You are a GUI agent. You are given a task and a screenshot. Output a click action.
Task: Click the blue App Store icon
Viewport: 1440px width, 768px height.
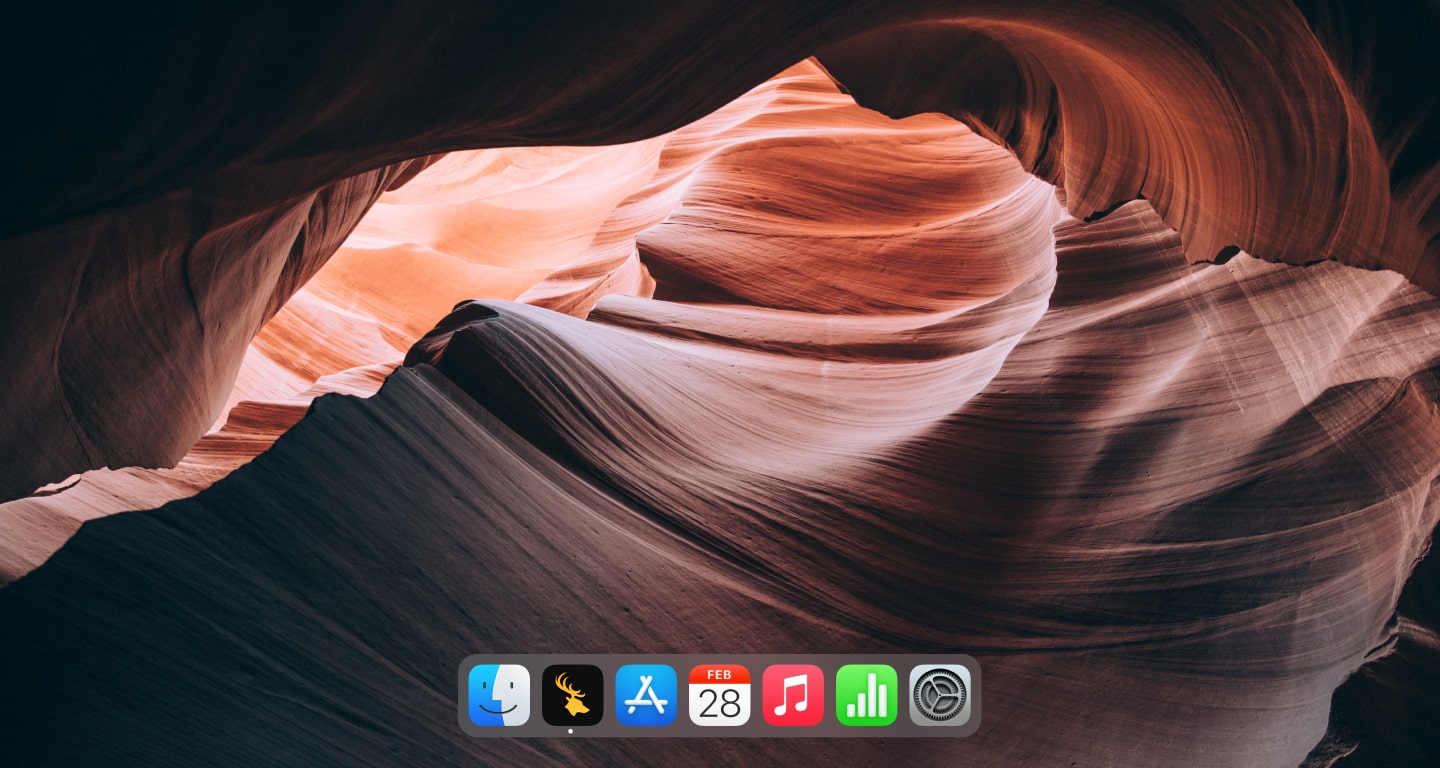click(645, 694)
